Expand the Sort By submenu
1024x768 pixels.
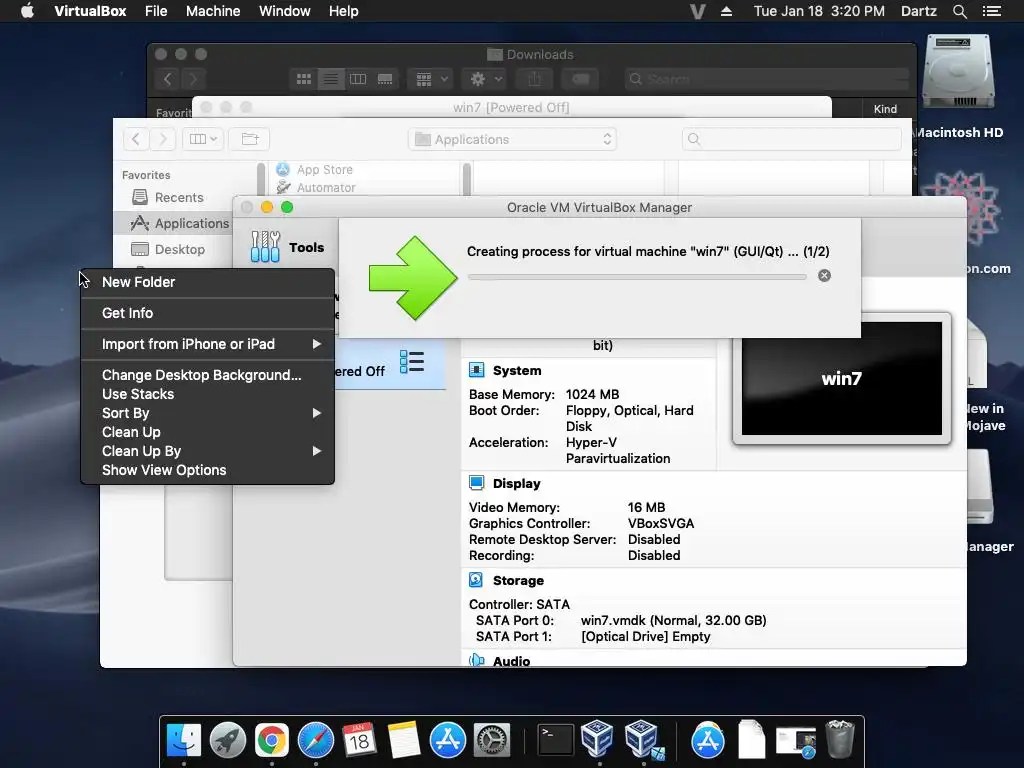pyautogui.click(x=208, y=413)
